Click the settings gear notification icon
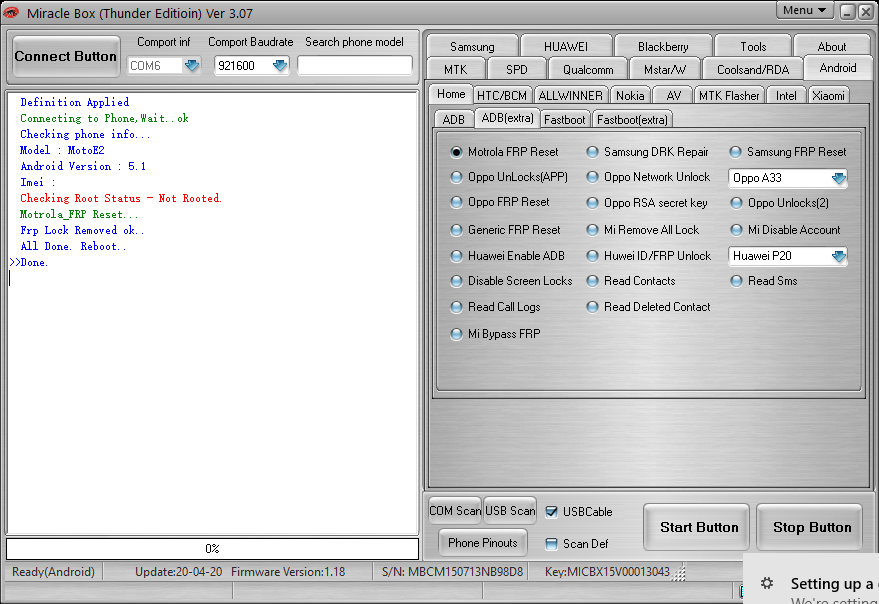The width and height of the screenshot is (879, 604). [x=766, y=583]
